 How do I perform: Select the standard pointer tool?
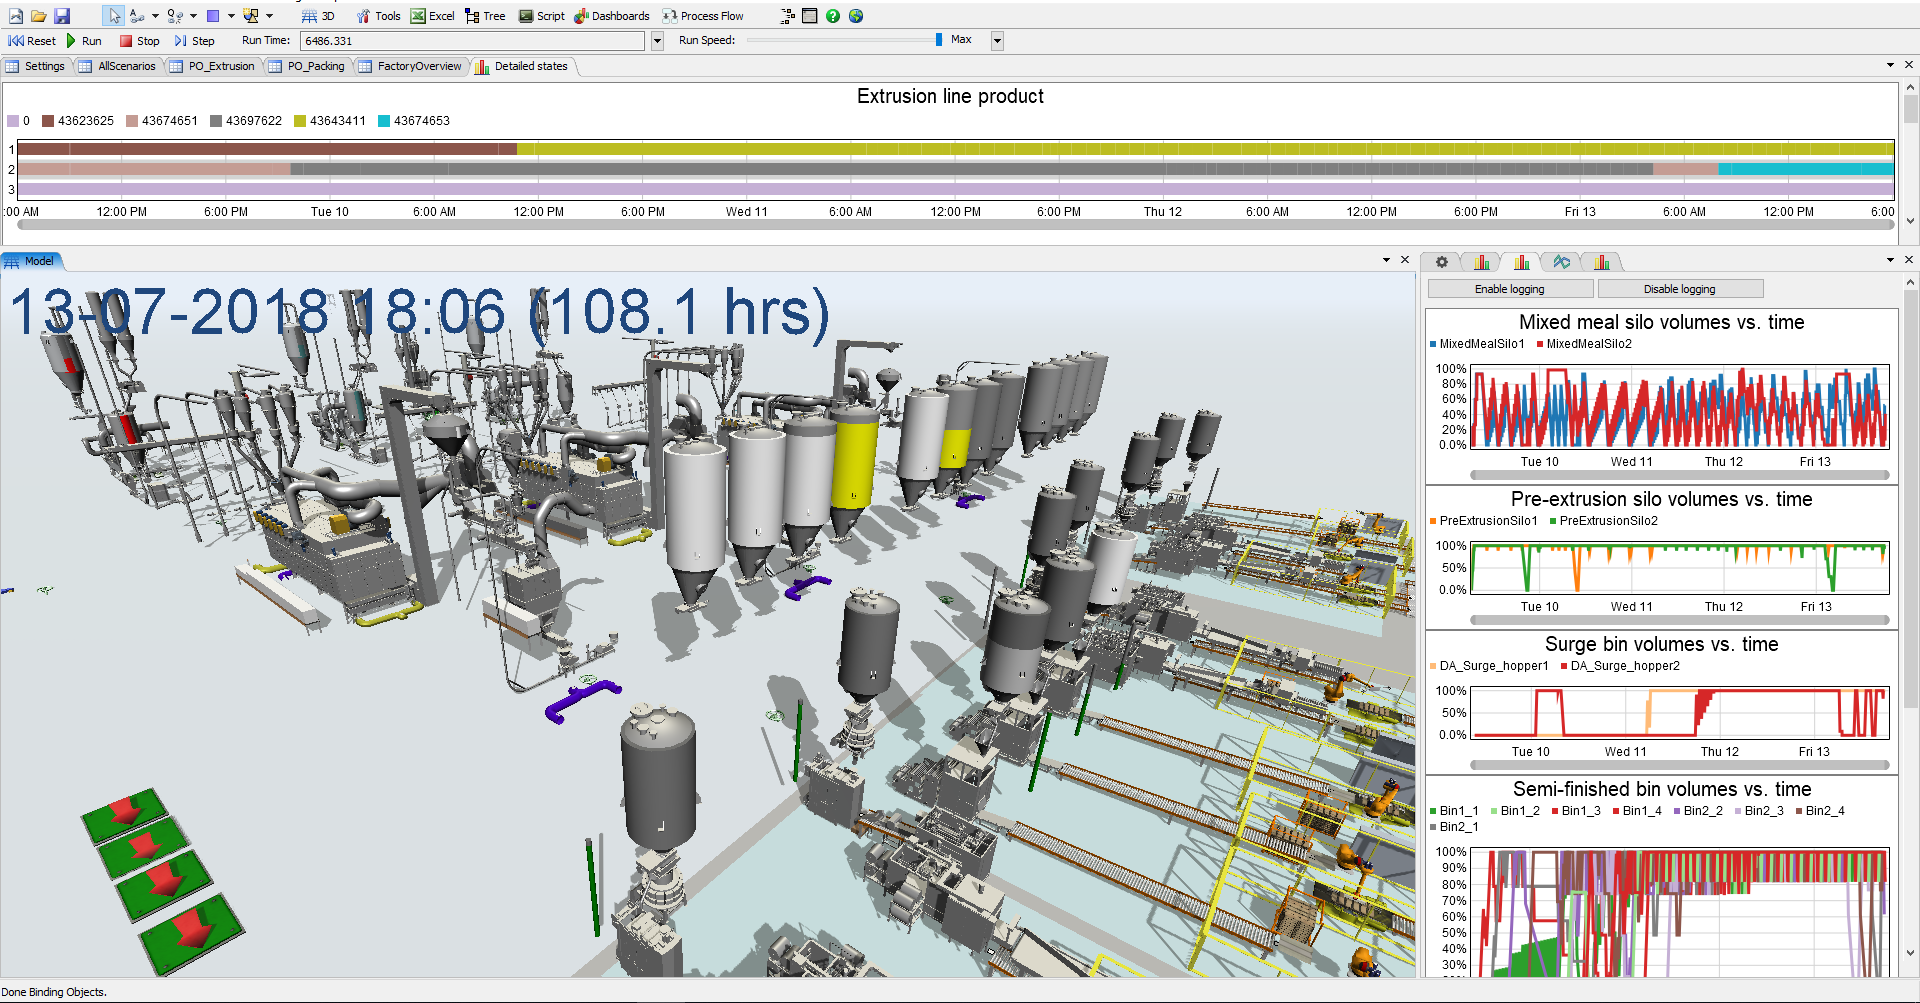coord(113,16)
